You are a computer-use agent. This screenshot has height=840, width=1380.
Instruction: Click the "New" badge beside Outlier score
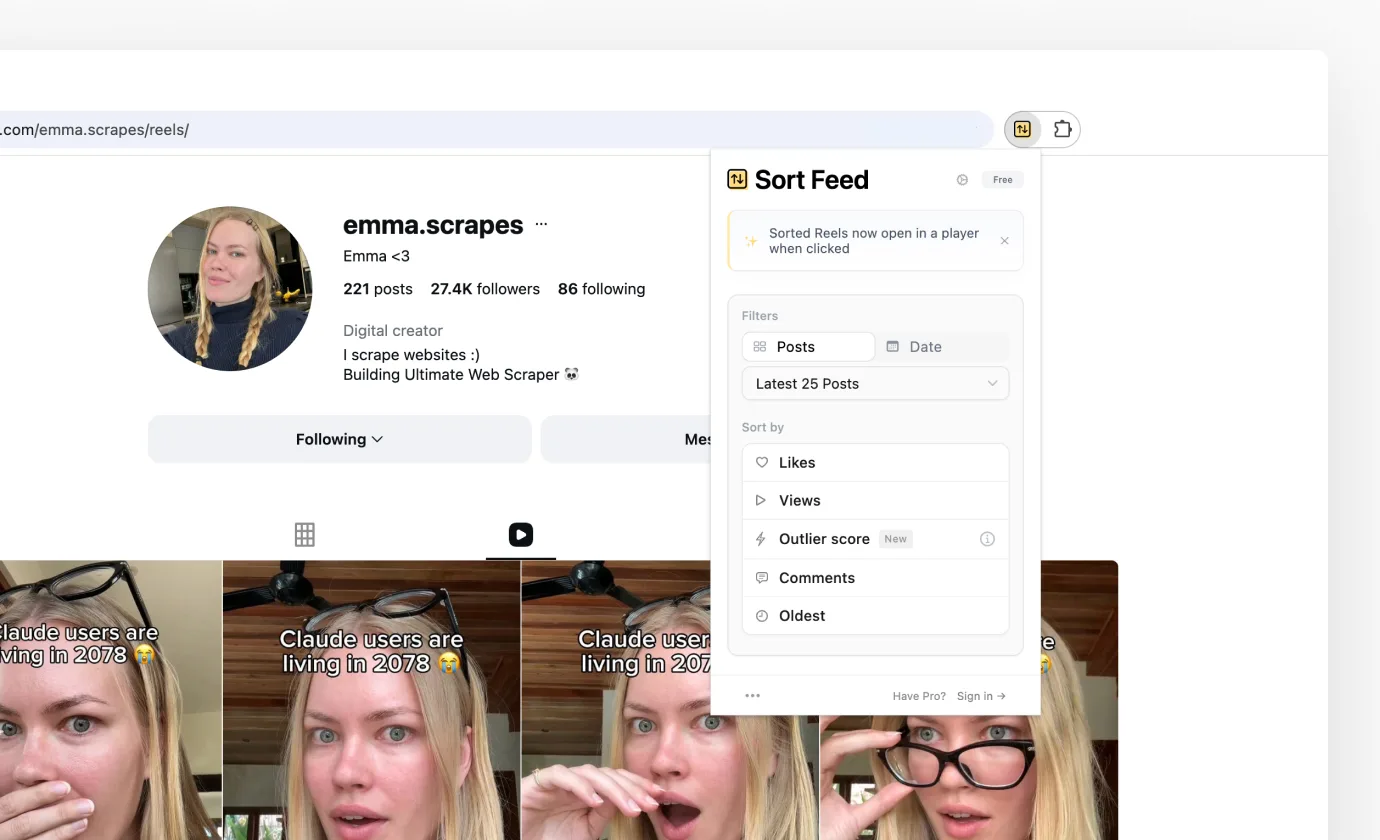(x=895, y=539)
